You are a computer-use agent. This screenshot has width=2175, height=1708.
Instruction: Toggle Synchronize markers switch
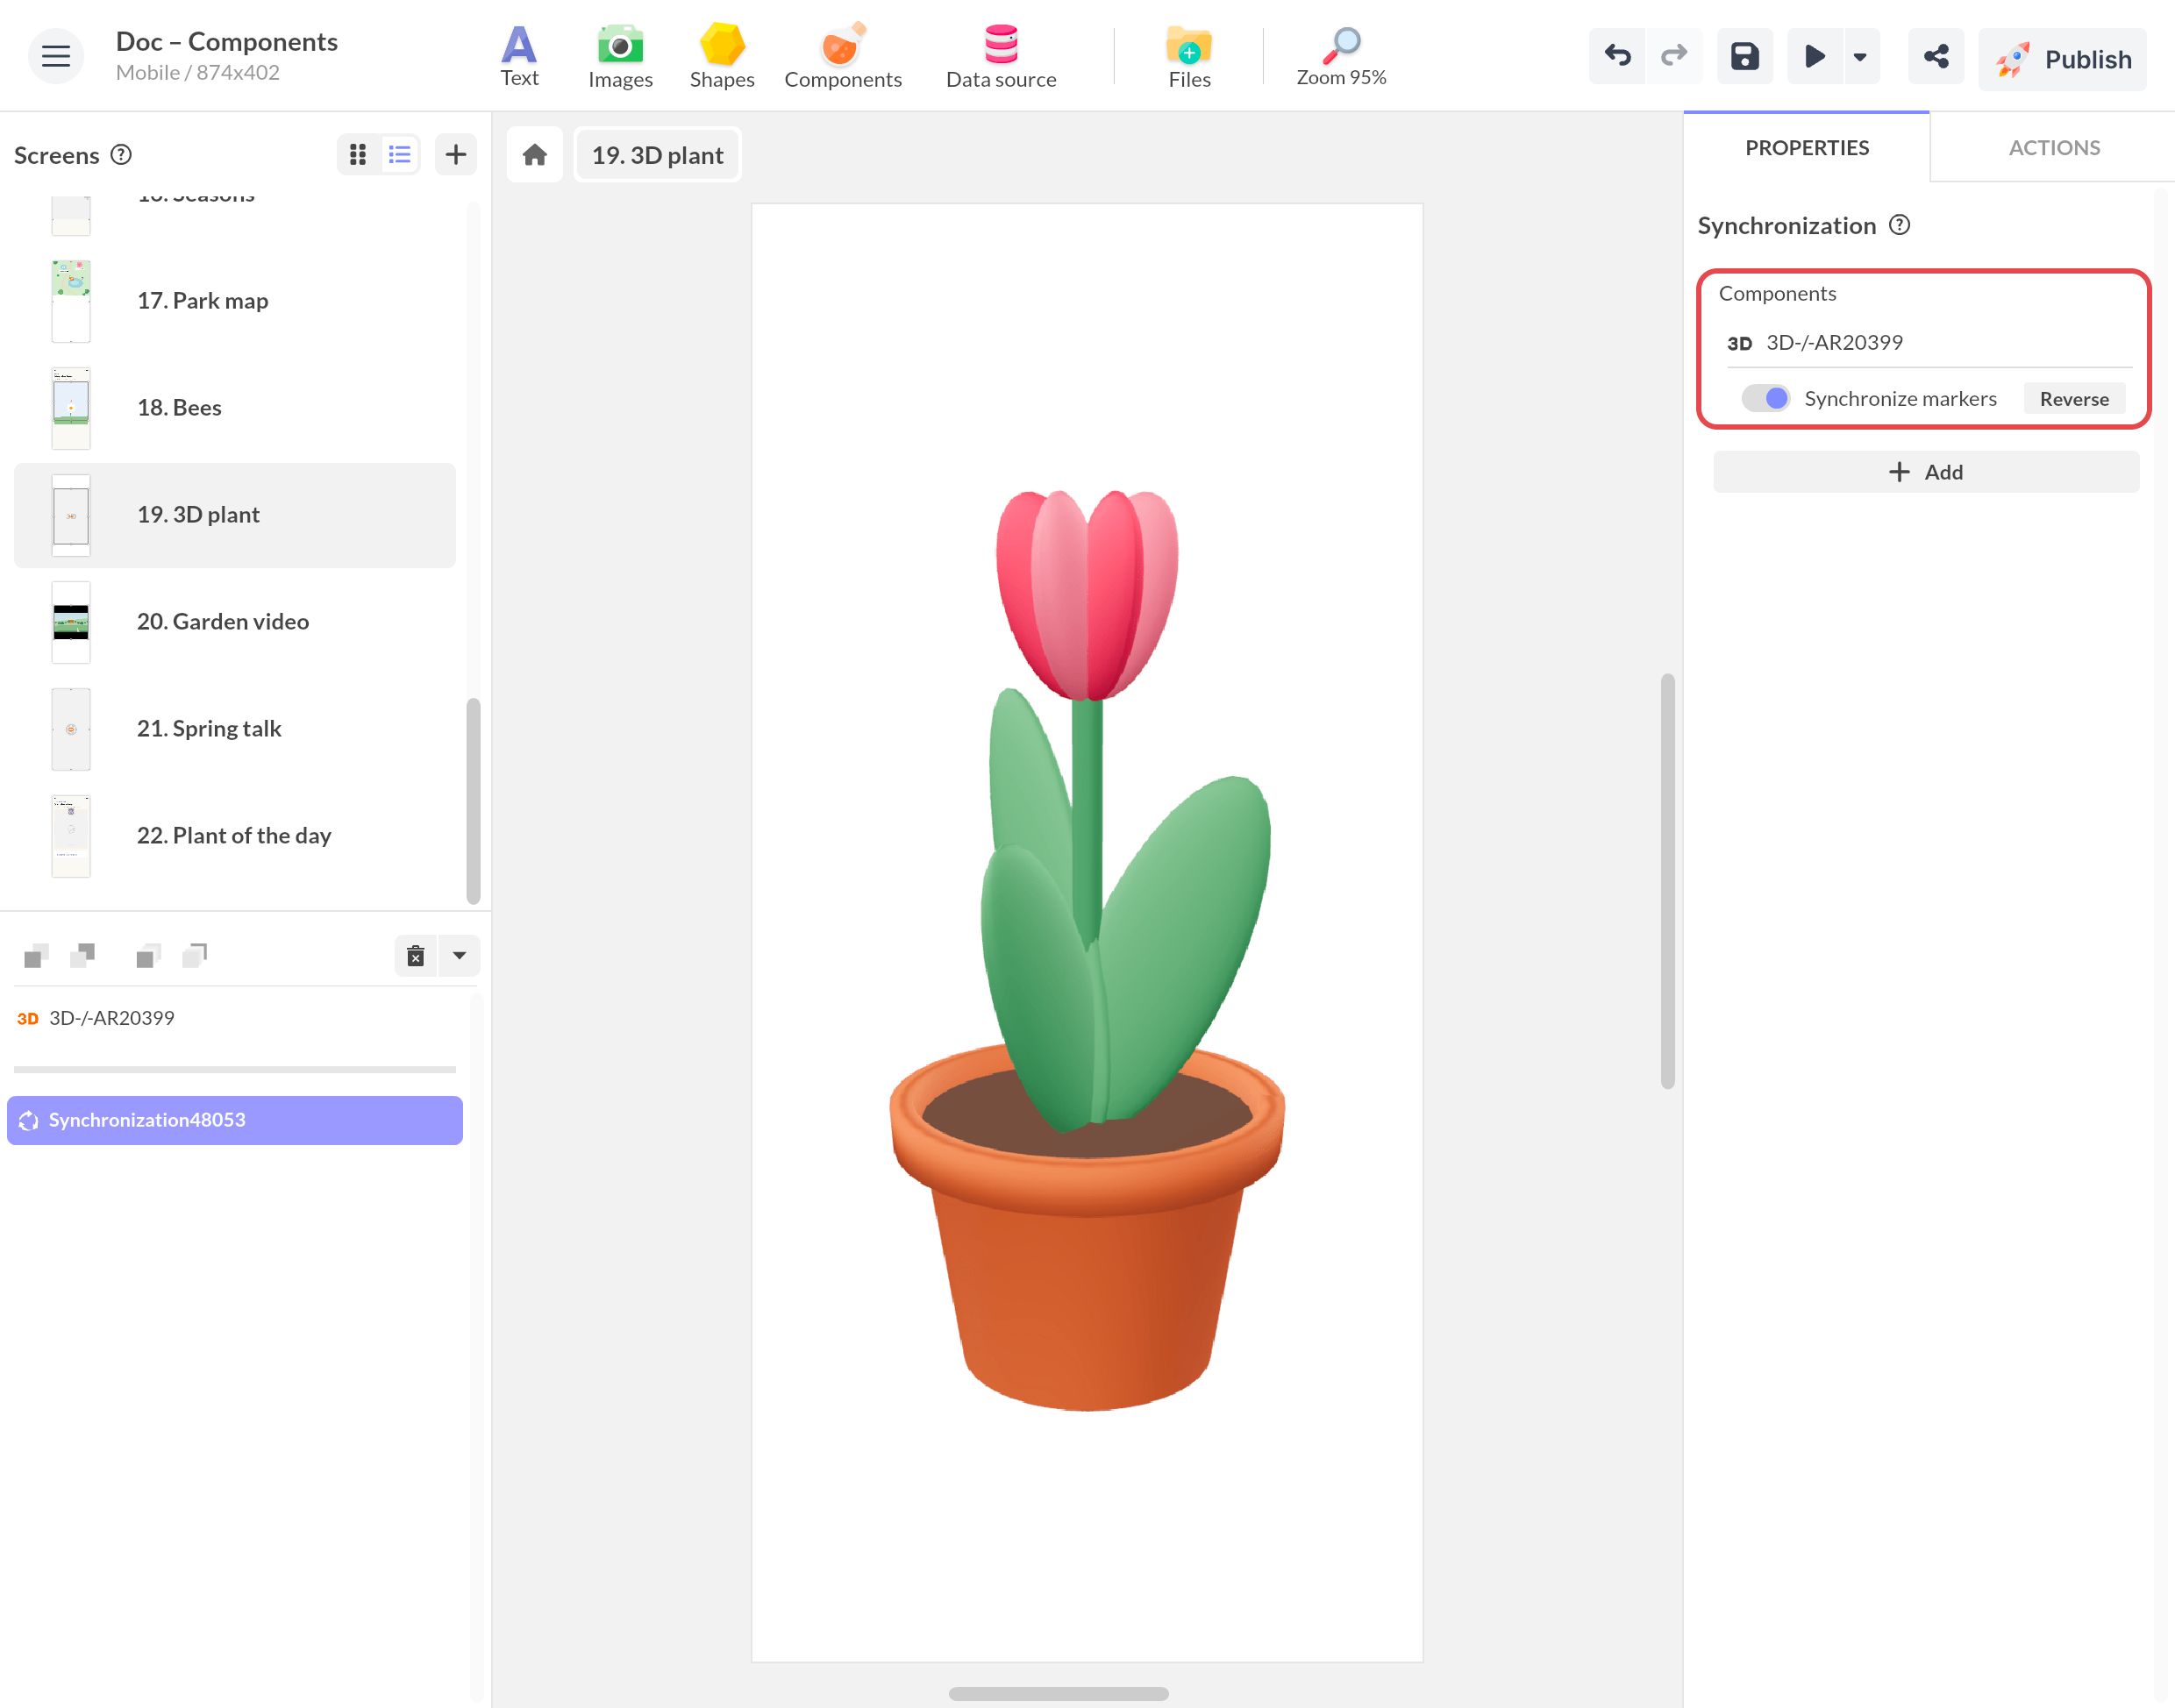(x=1766, y=398)
